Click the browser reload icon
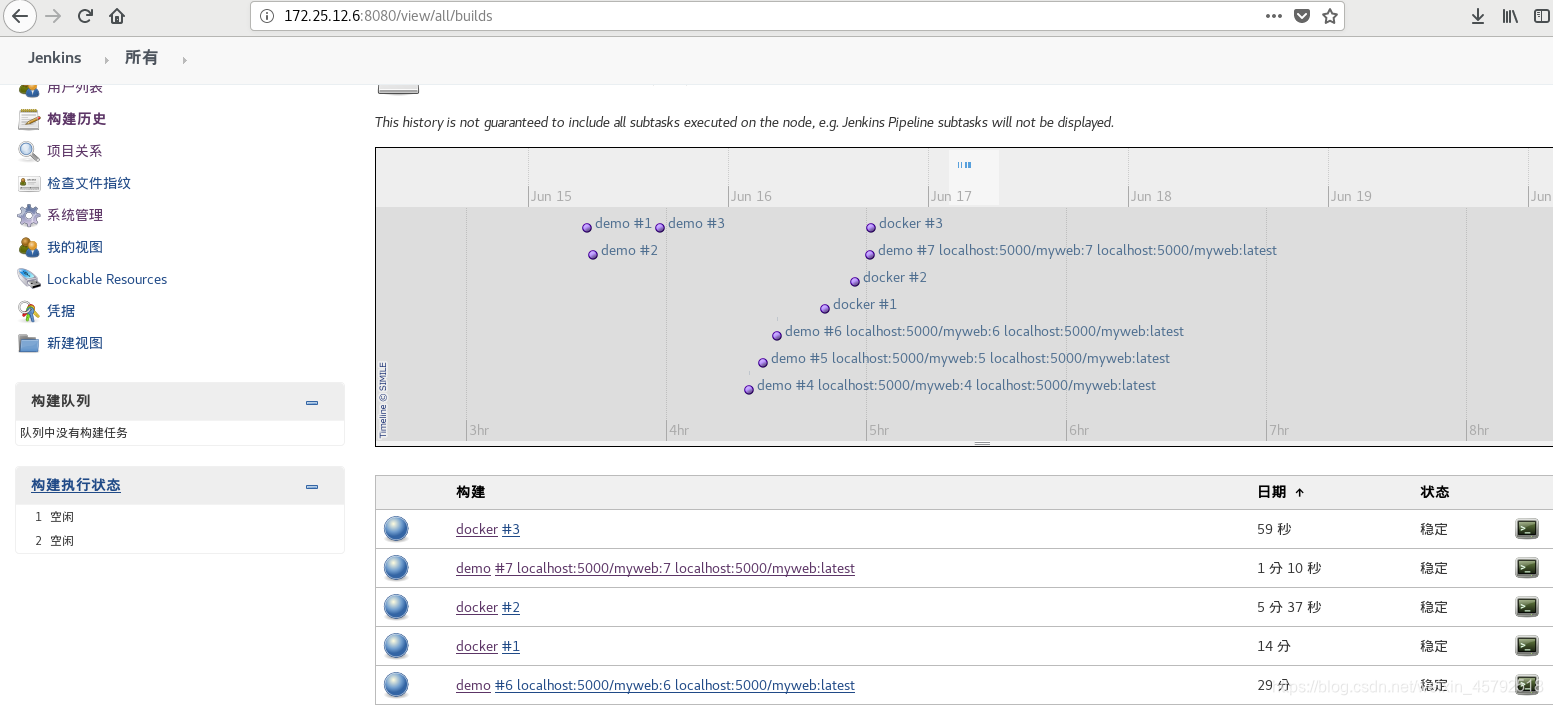 coord(85,16)
